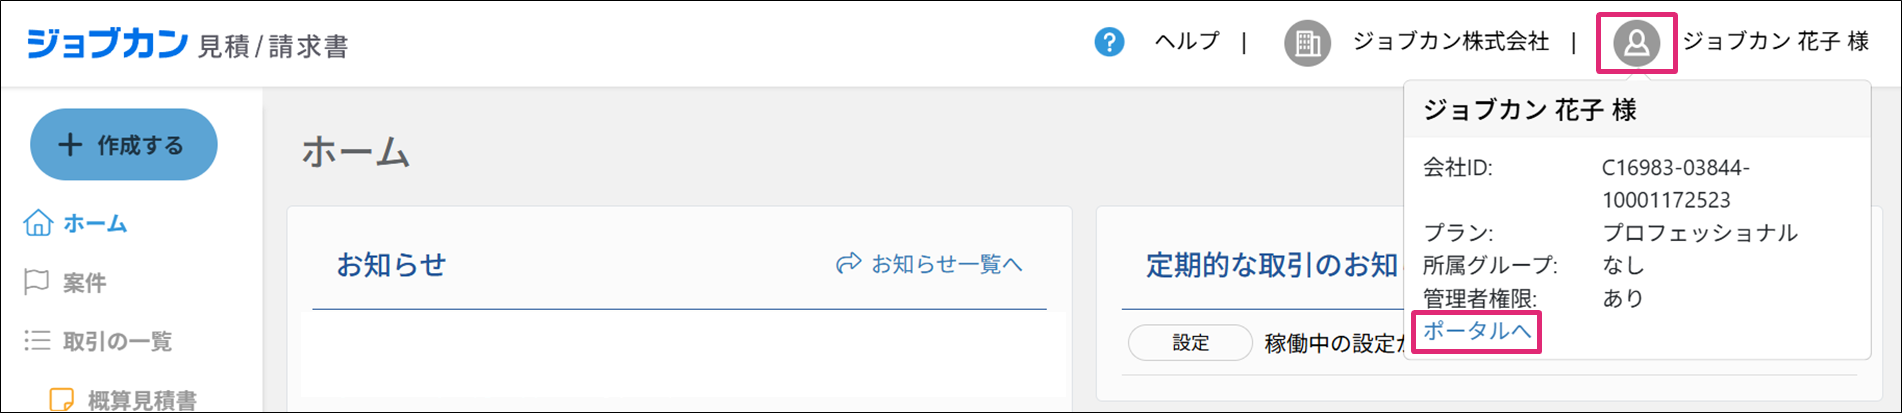Follow the ポータルへ link
1902x413 pixels.
tap(1477, 331)
